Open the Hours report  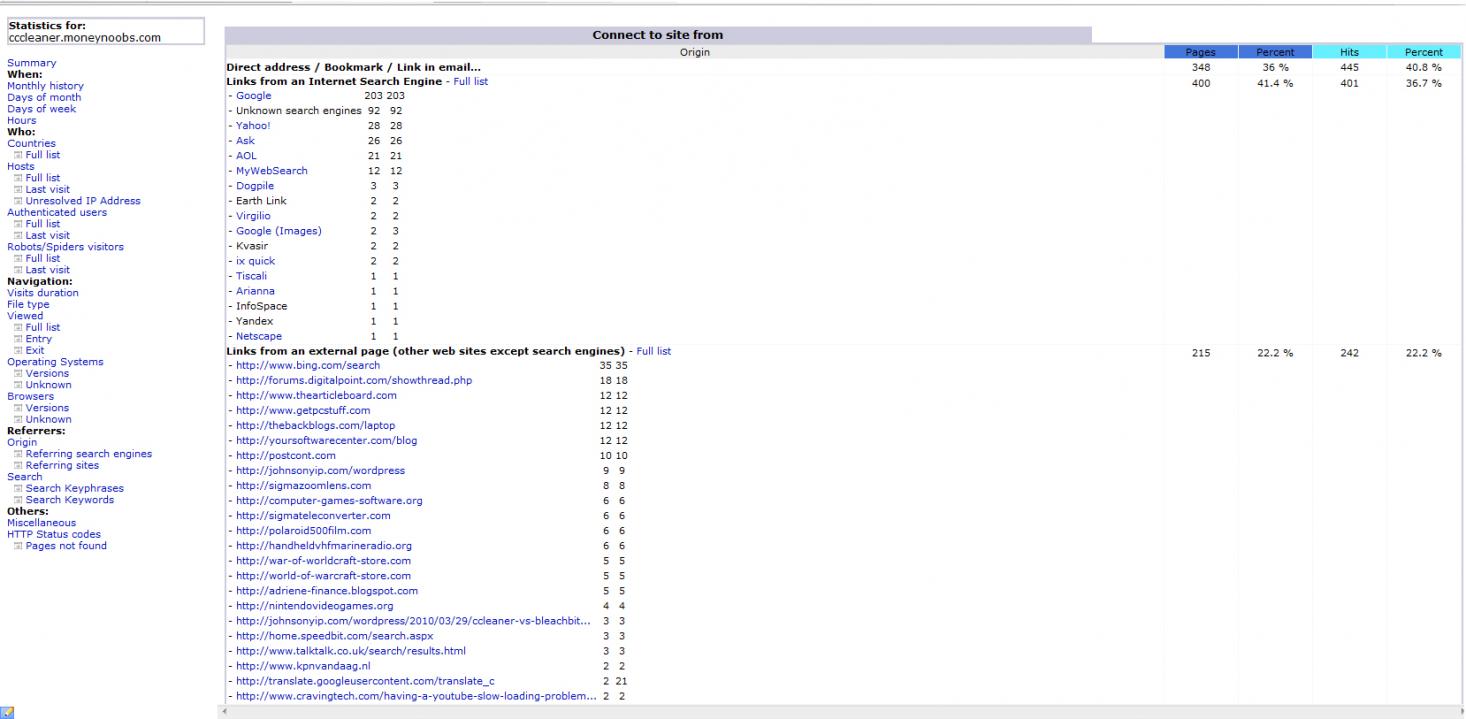tap(21, 120)
